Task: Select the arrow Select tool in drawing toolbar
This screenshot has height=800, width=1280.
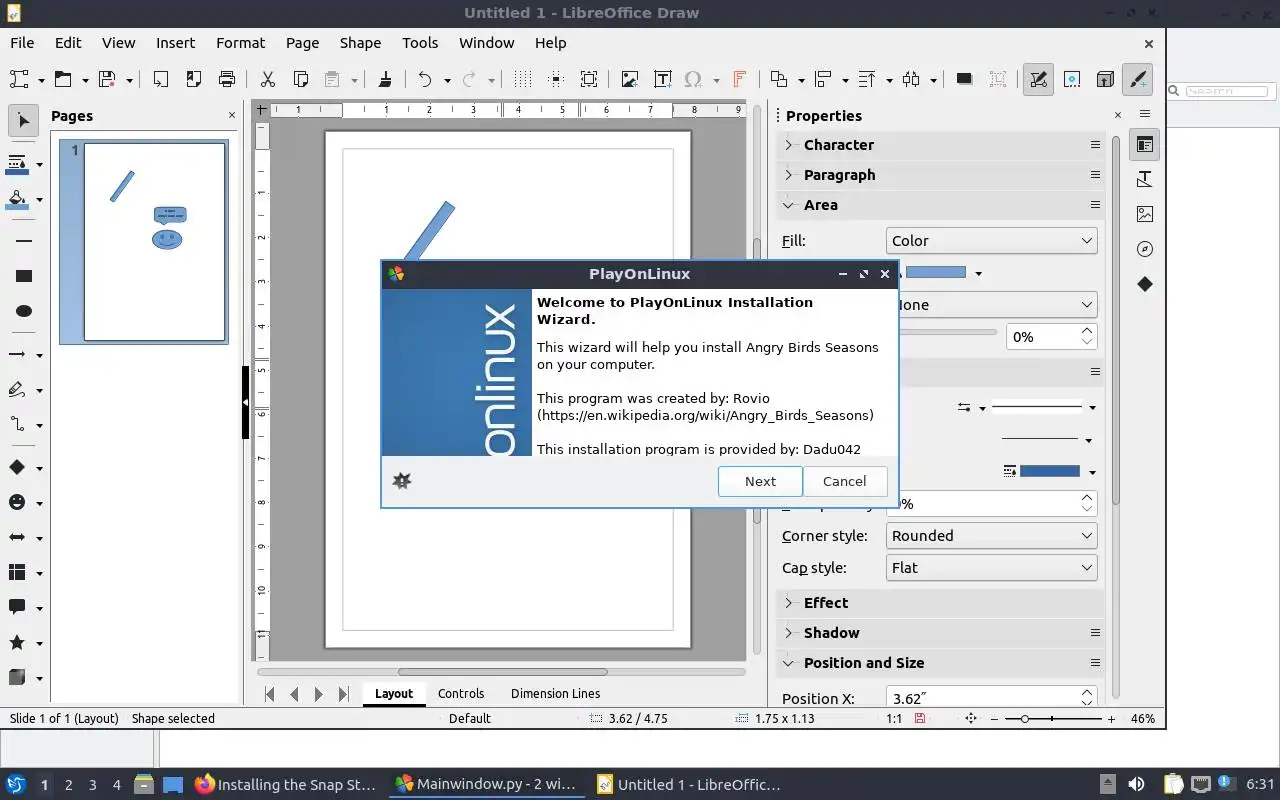Action: (x=24, y=121)
